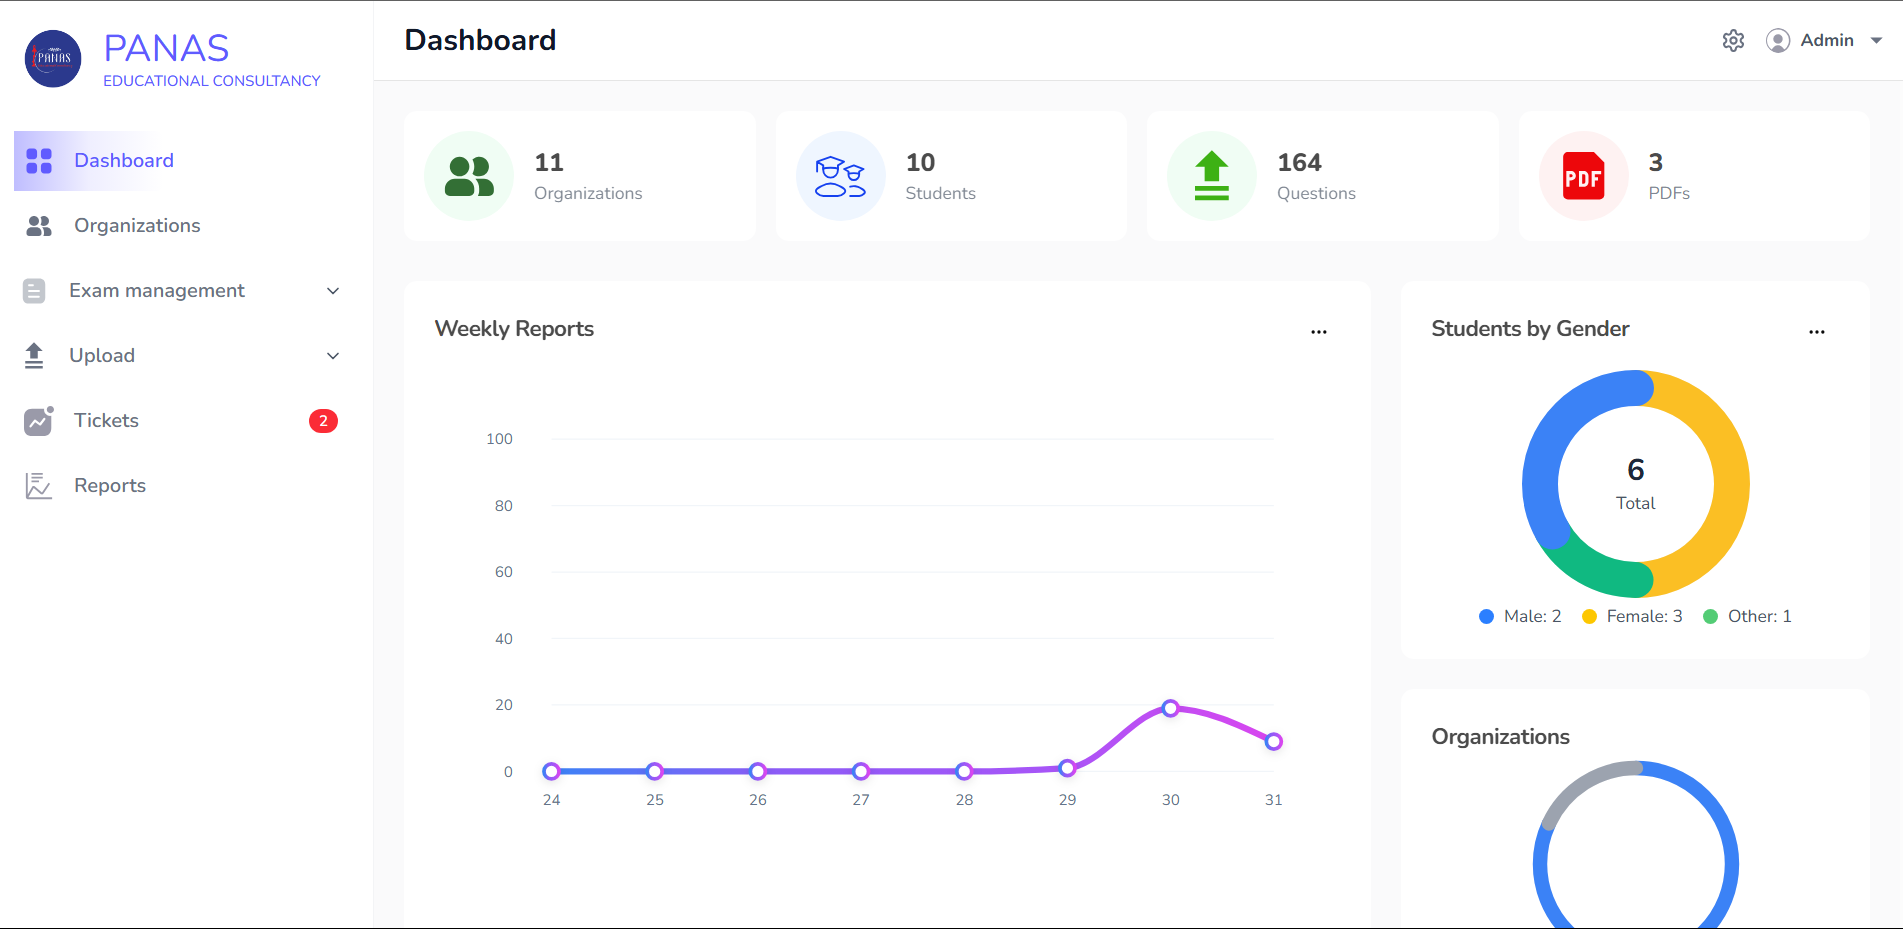1903x929 pixels.
Task: Click the PANAS logo icon
Action: coord(53,59)
